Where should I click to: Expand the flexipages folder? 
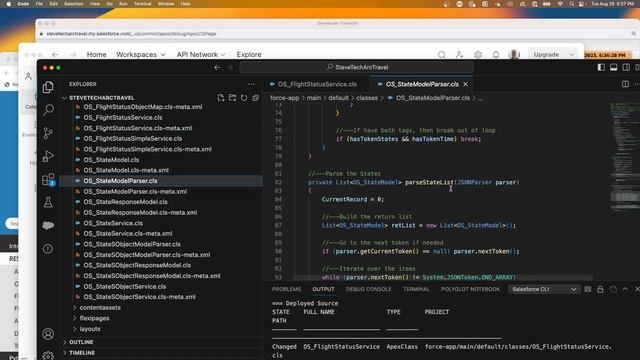pos(94,318)
